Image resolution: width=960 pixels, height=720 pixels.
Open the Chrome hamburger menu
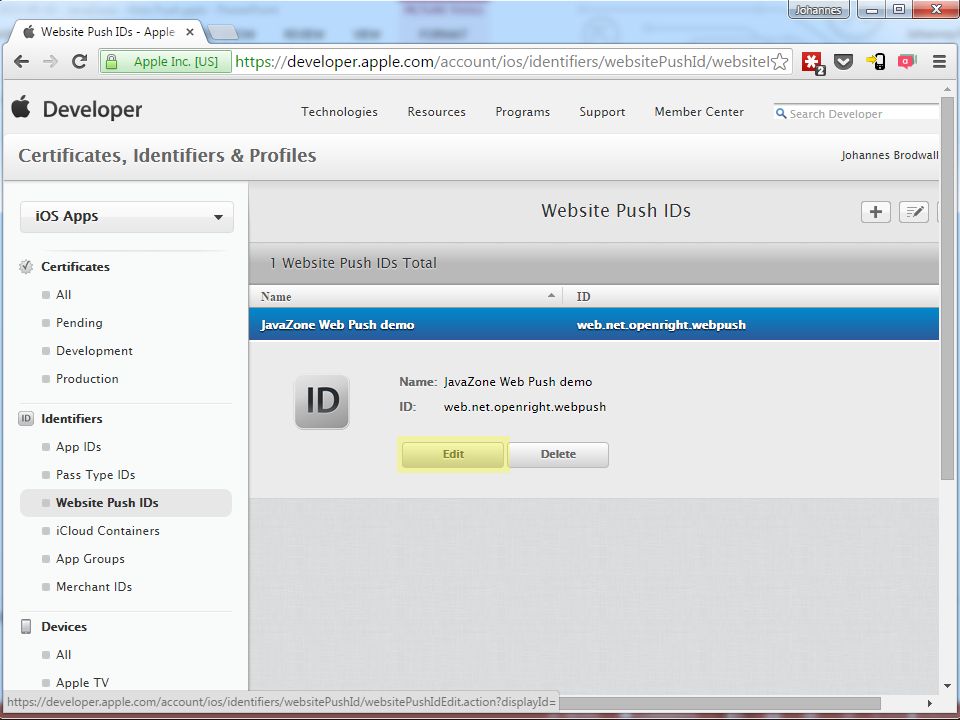[x=939, y=62]
